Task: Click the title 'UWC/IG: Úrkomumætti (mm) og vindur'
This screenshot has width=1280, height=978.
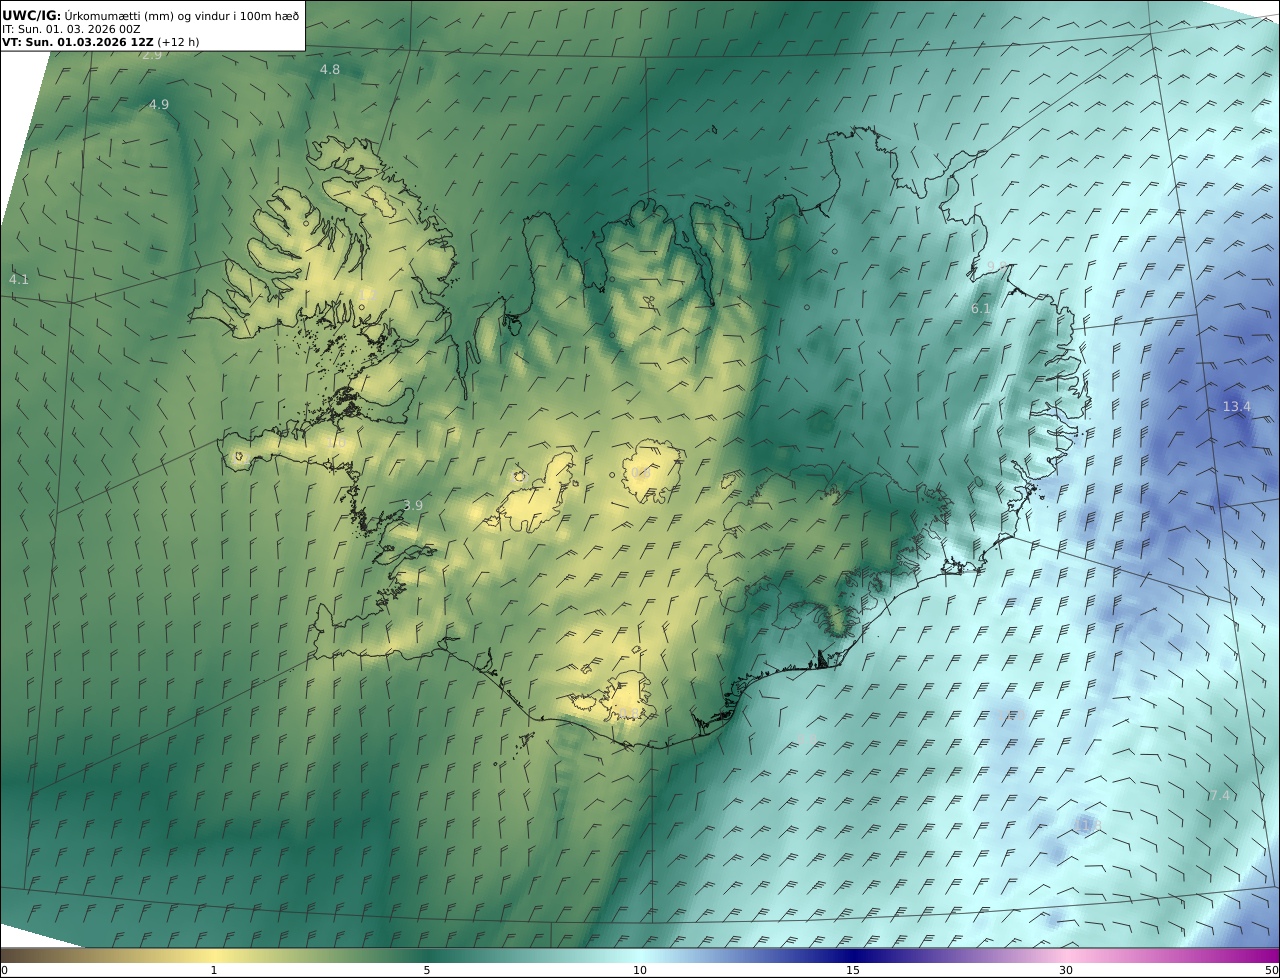Action: tap(150, 15)
